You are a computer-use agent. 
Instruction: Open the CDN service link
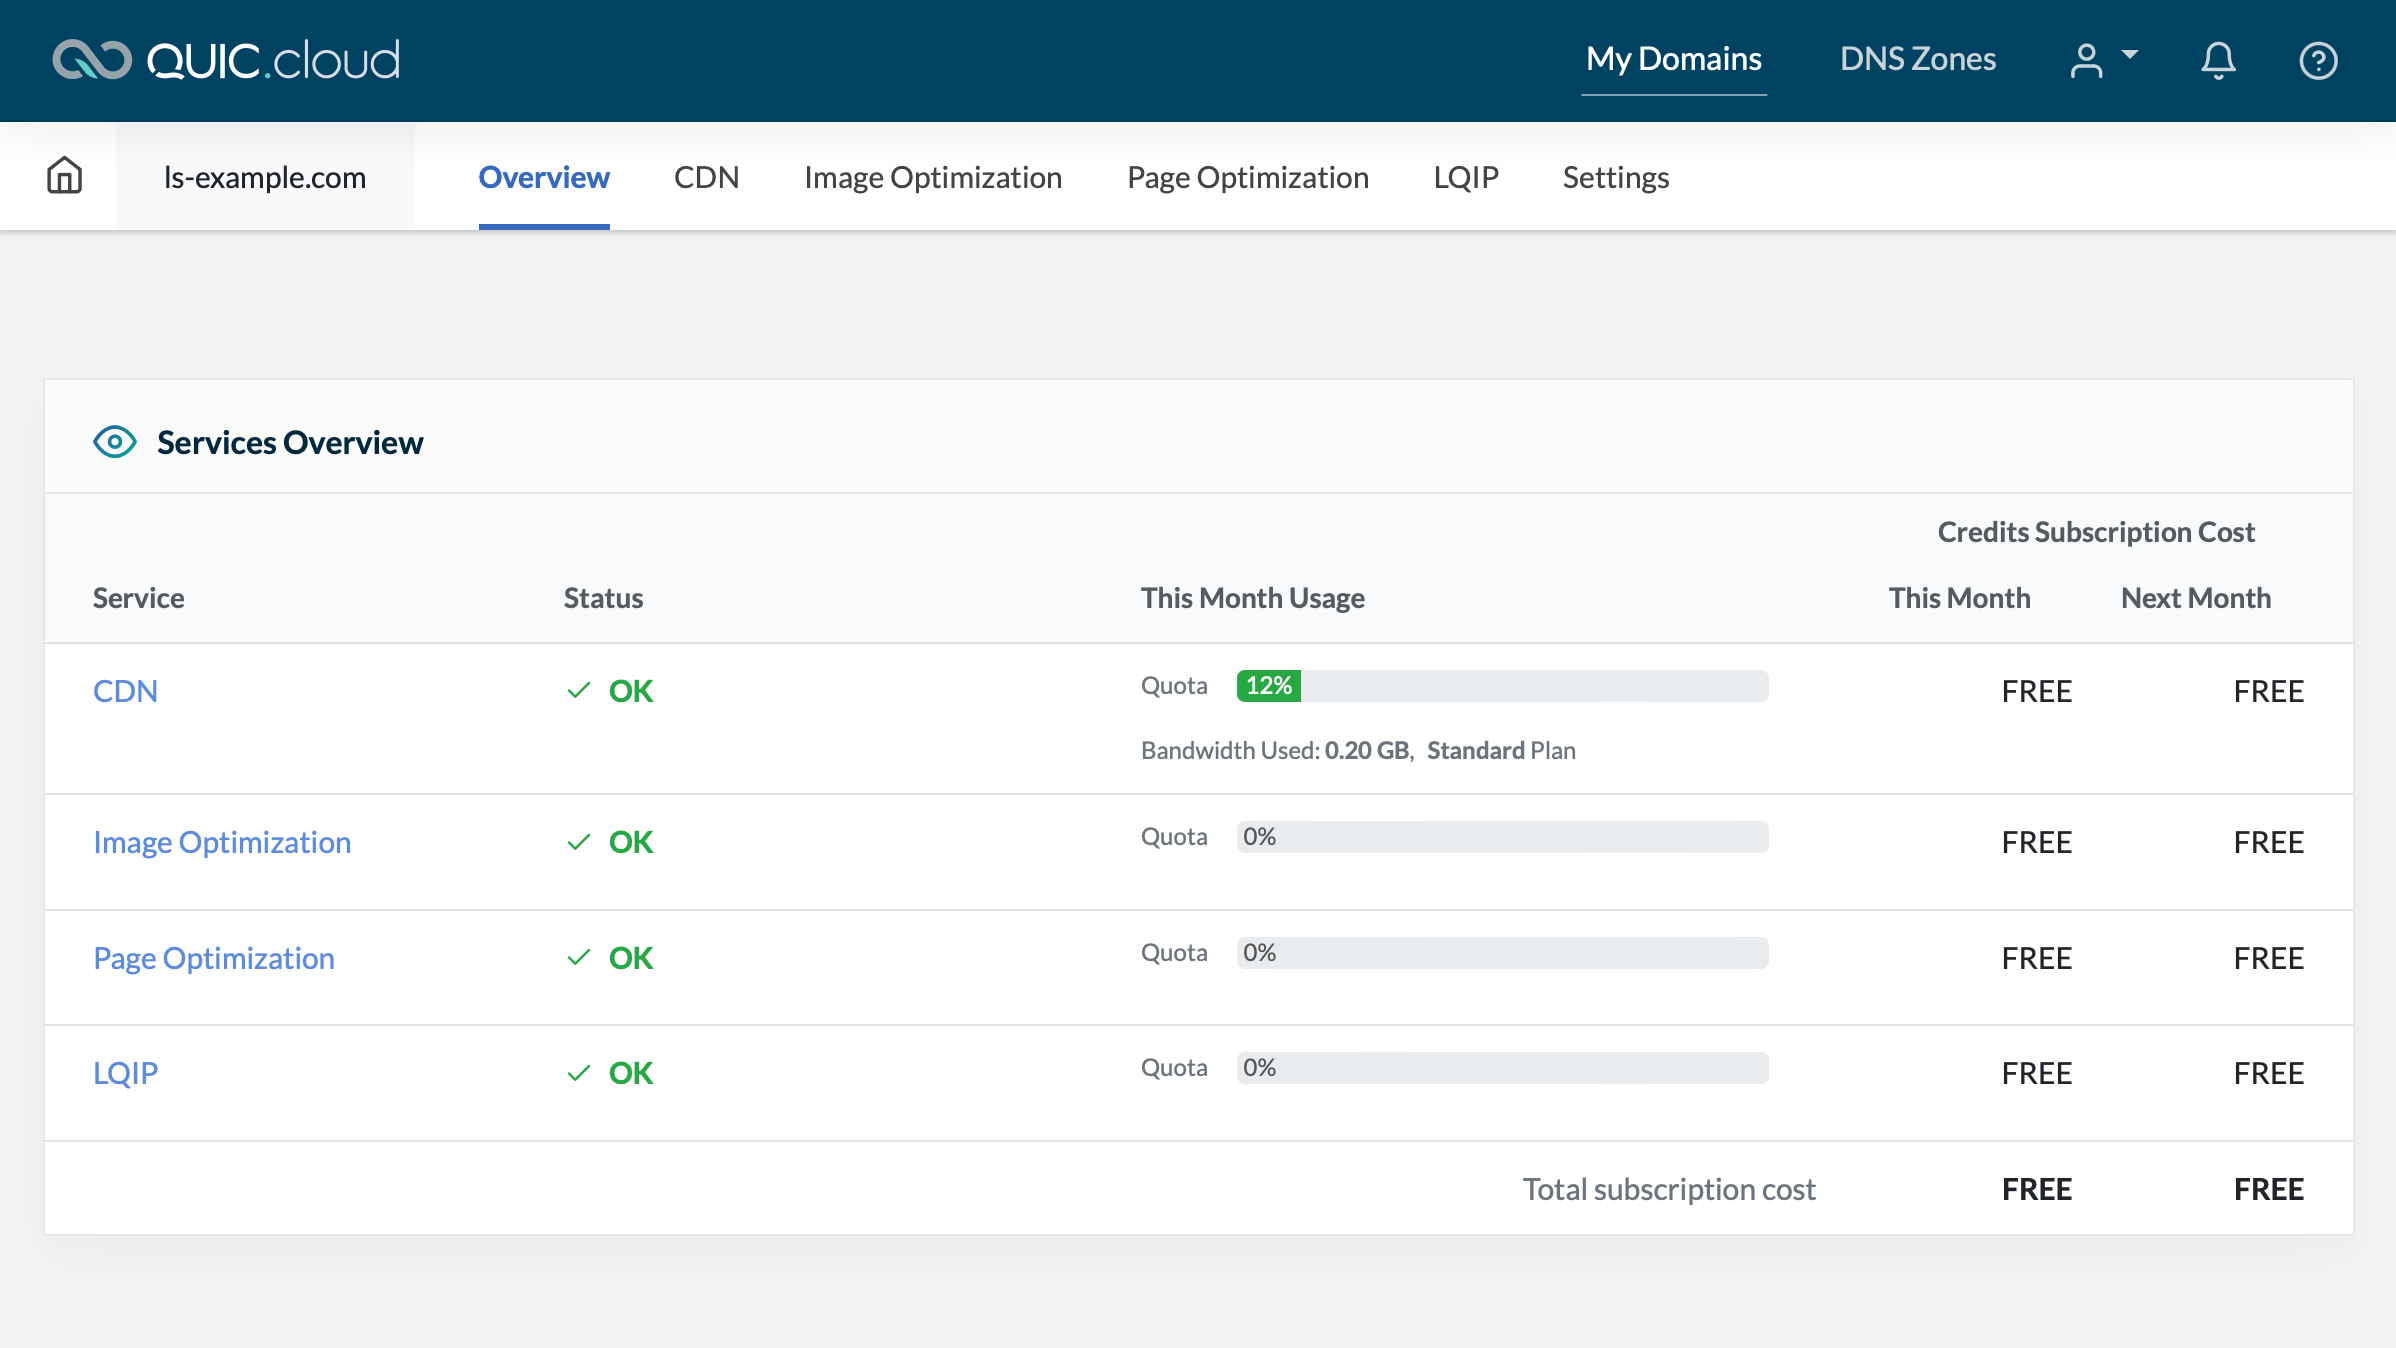[125, 690]
